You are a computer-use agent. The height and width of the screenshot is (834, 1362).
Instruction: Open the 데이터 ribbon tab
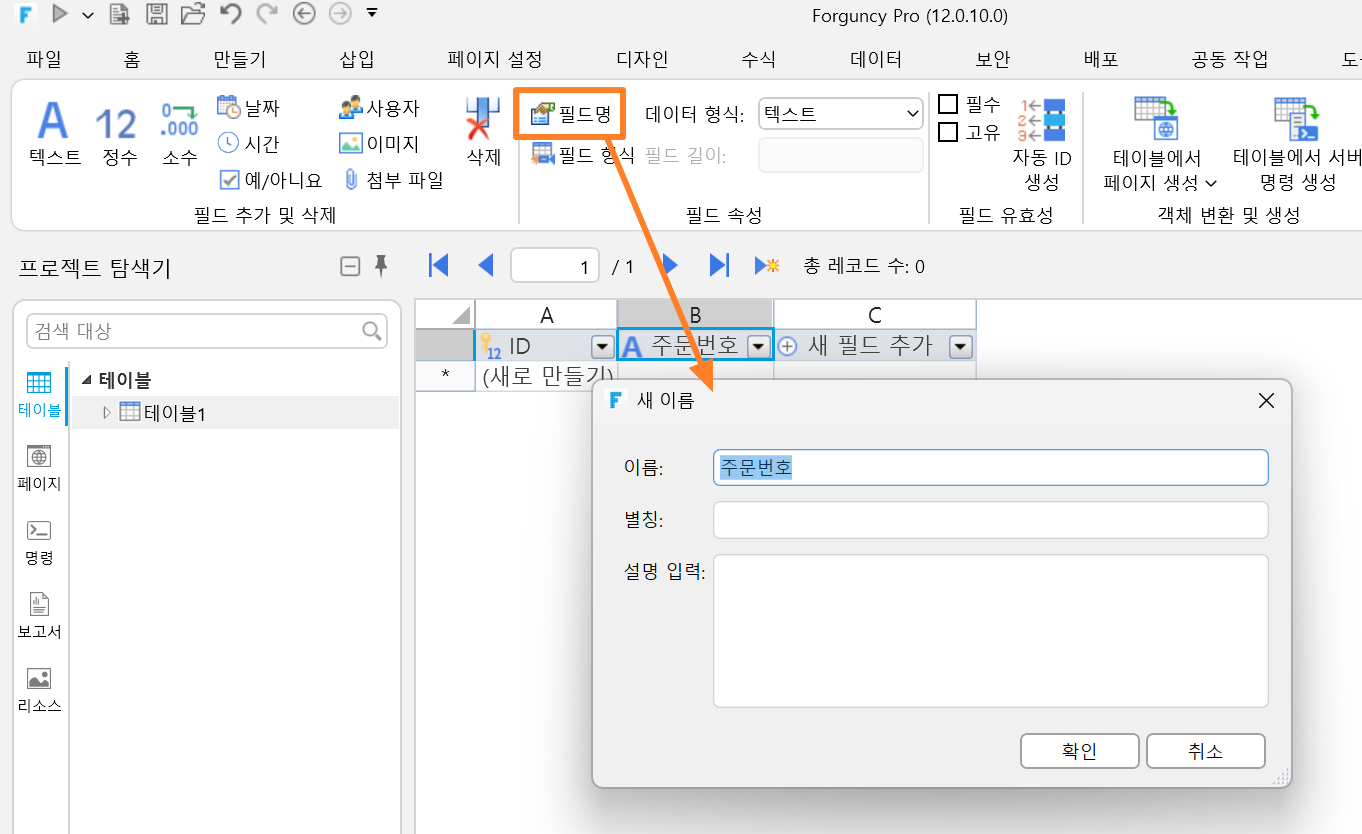click(x=876, y=59)
